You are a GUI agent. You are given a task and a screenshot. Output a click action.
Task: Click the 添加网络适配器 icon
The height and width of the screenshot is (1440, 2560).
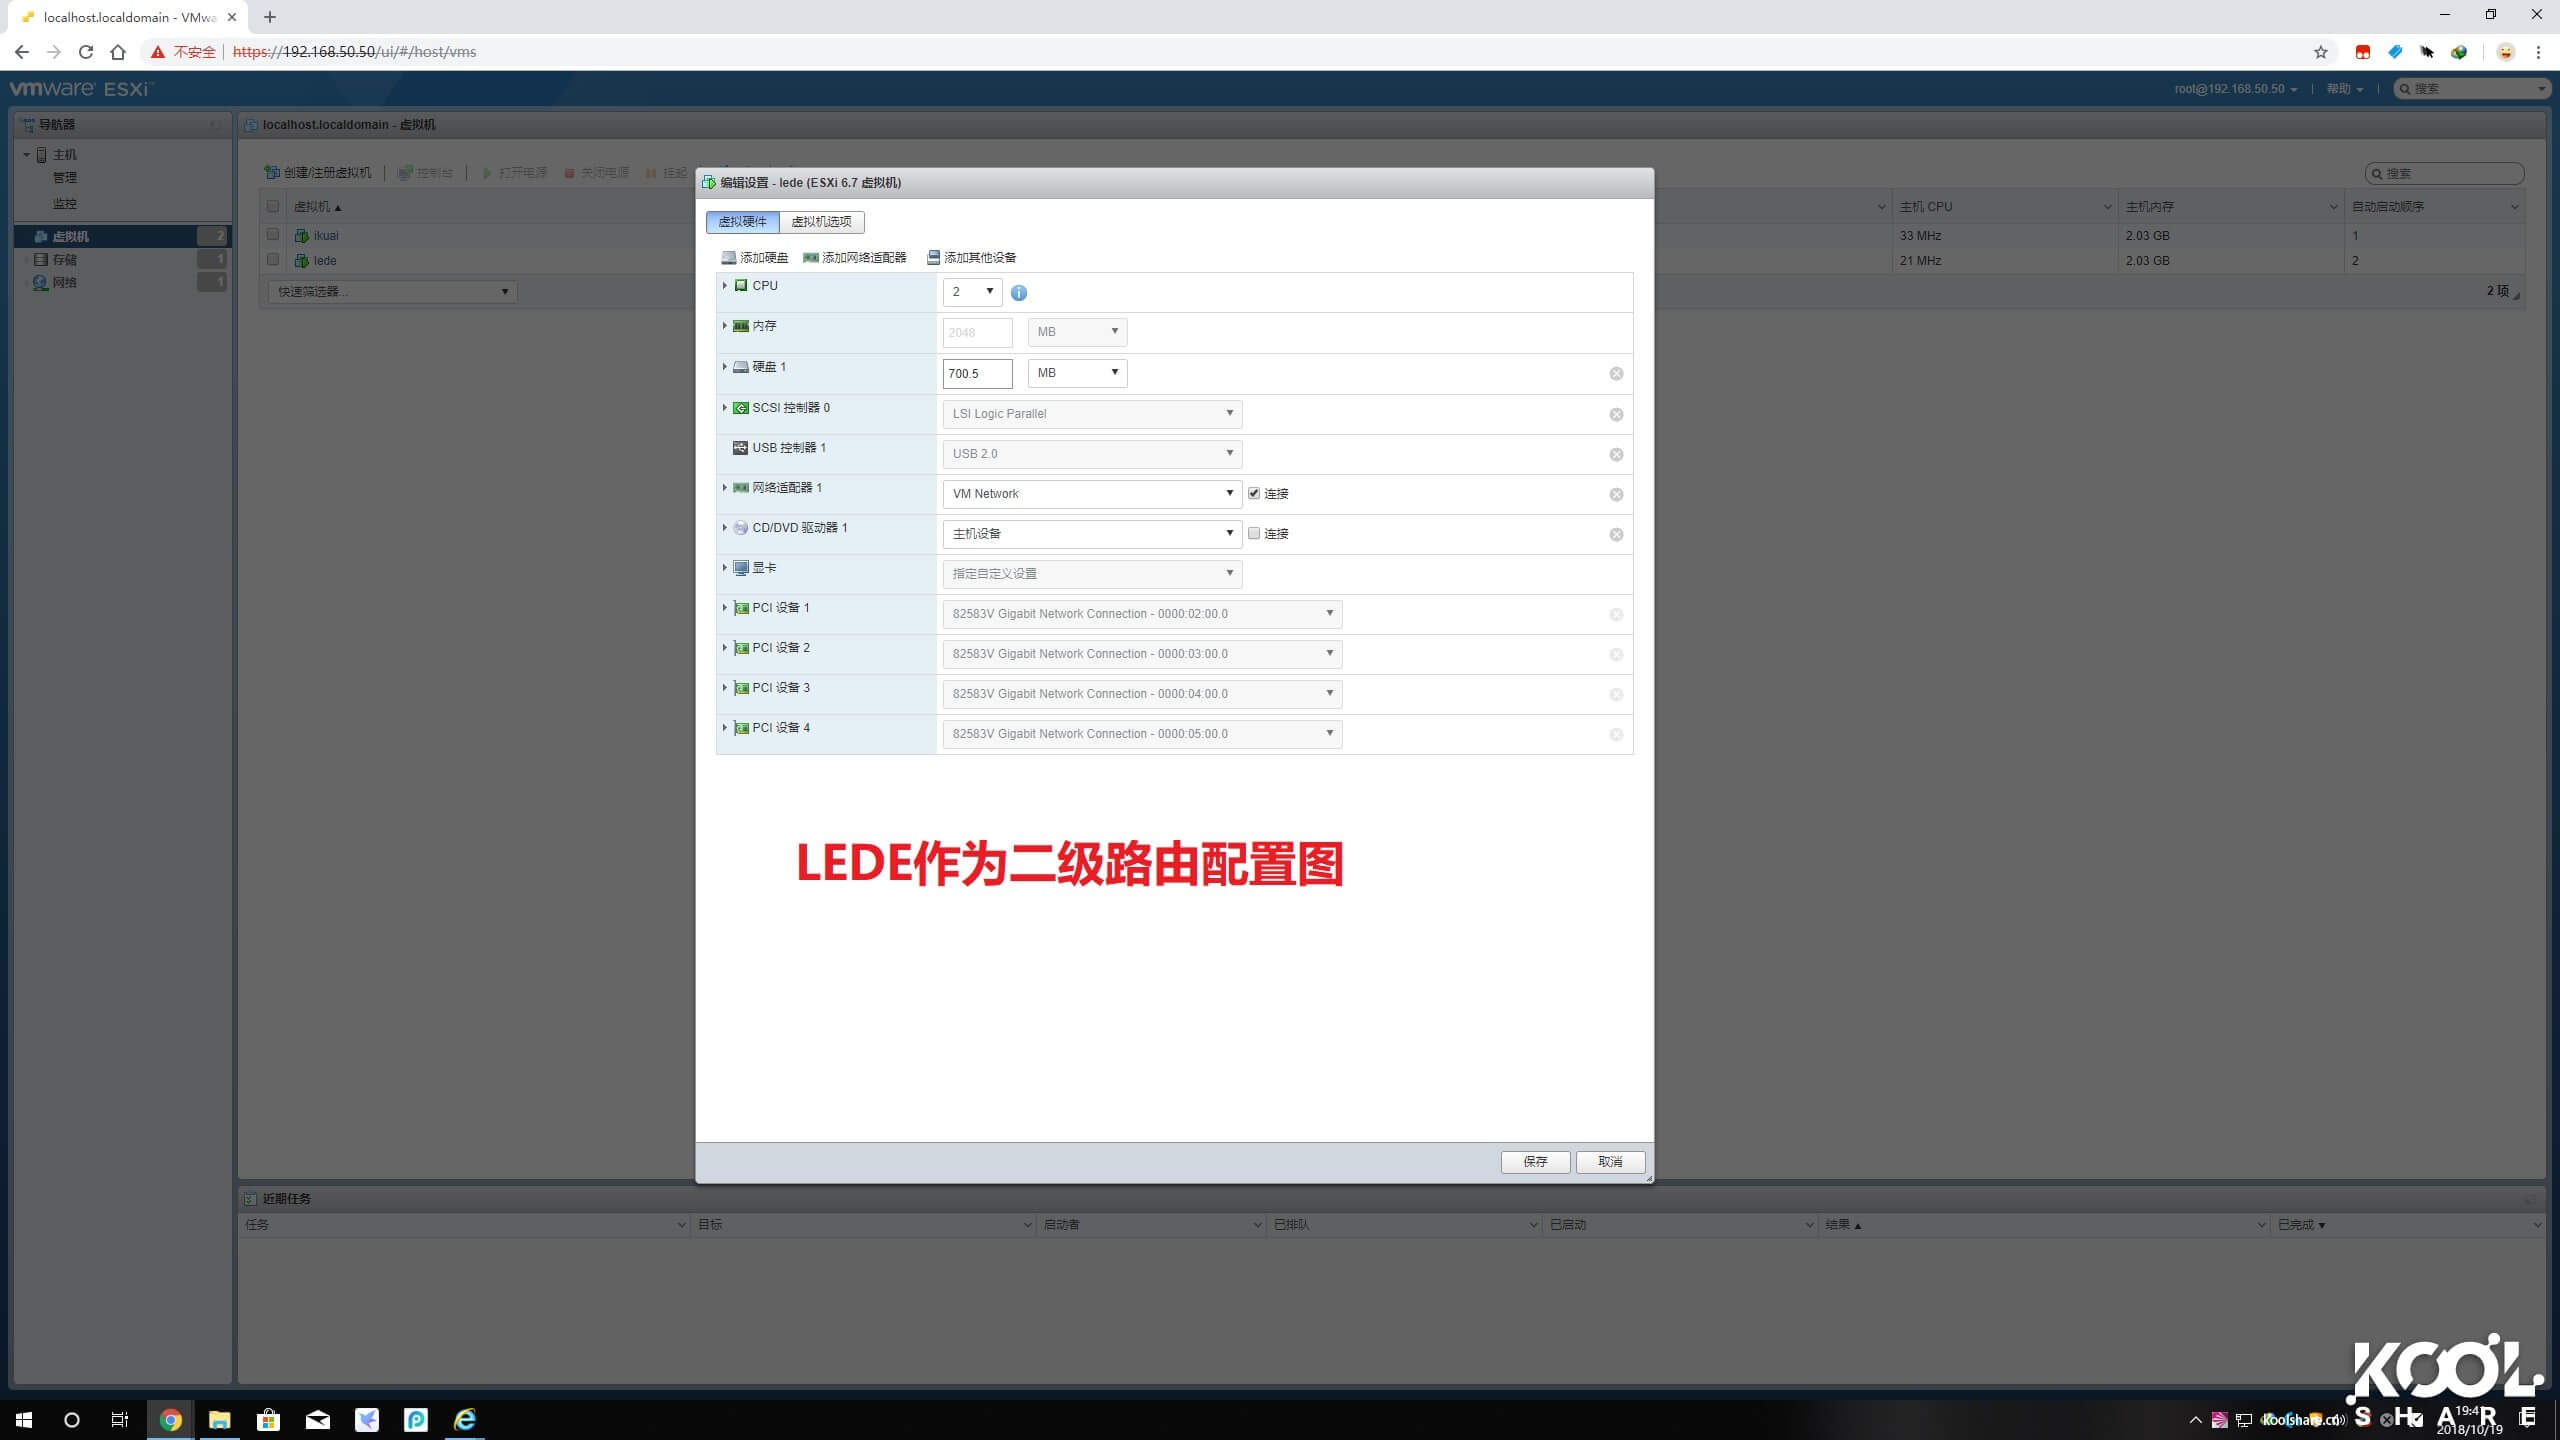coord(810,257)
